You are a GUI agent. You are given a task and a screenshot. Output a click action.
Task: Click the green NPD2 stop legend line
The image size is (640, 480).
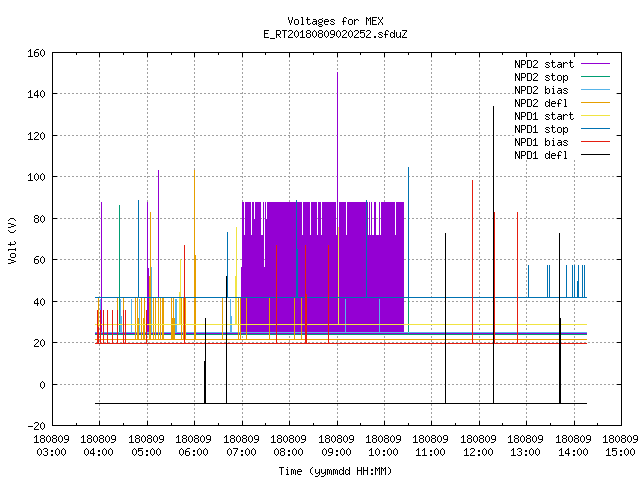(595, 77)
